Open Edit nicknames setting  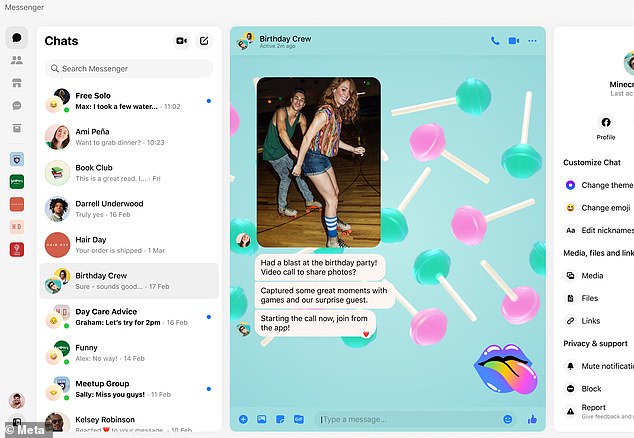[604, 231]
